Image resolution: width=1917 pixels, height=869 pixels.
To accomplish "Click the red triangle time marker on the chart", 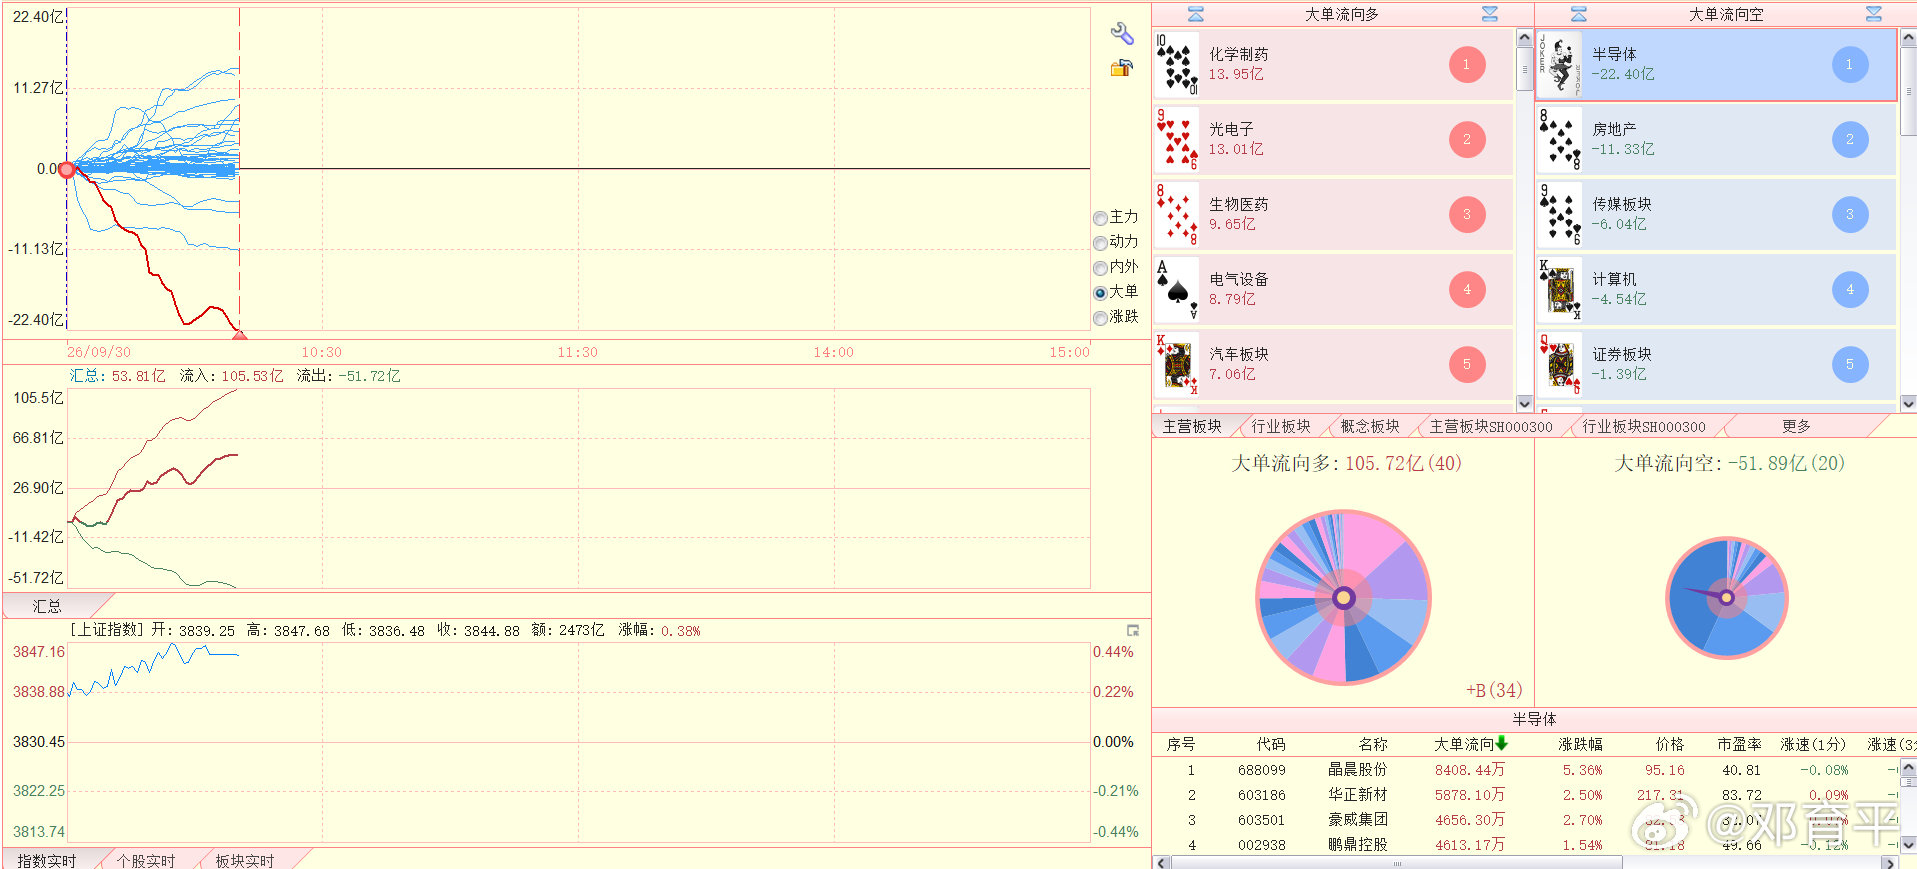I will tap(239, 334).
